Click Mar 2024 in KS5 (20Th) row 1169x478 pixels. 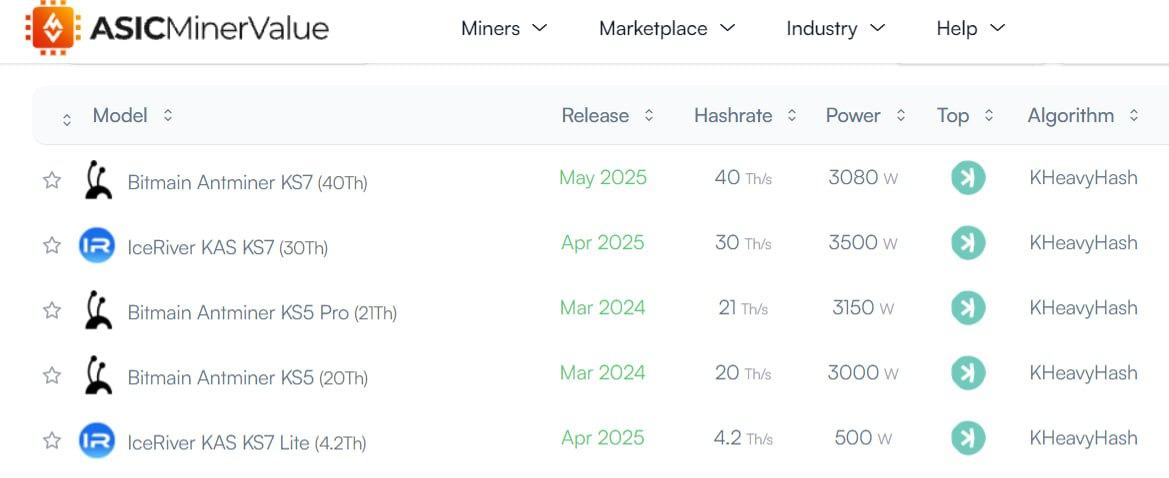click(x=603, y=372)
